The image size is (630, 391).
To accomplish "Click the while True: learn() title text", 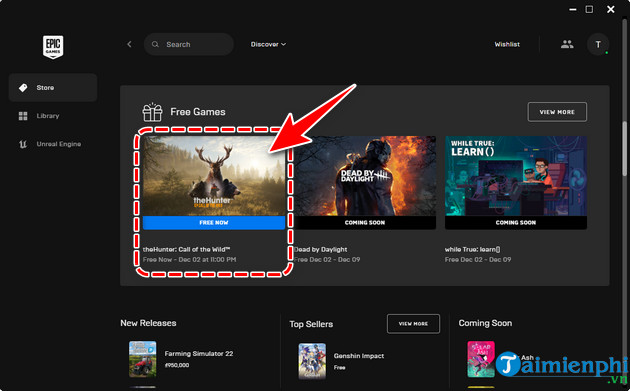I will click(472, 250).
